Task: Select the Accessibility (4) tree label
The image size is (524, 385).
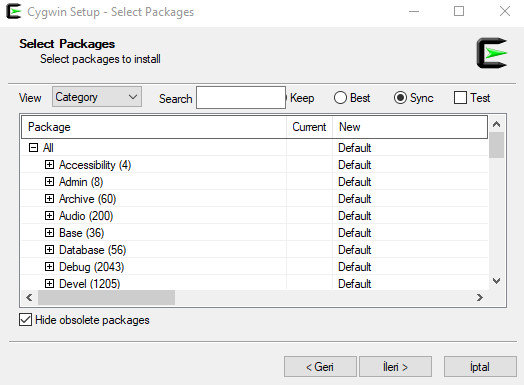Action: (x=95, y=165)
